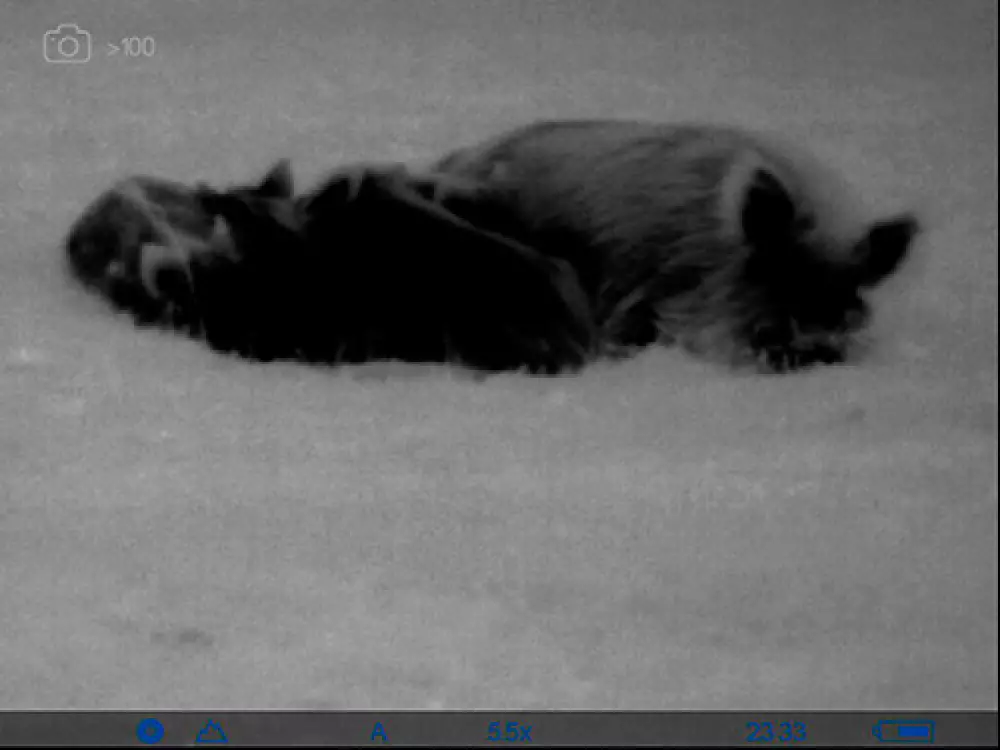
Task: Click the >100 remaining photos counter
Action: click(x=131, y=47)
